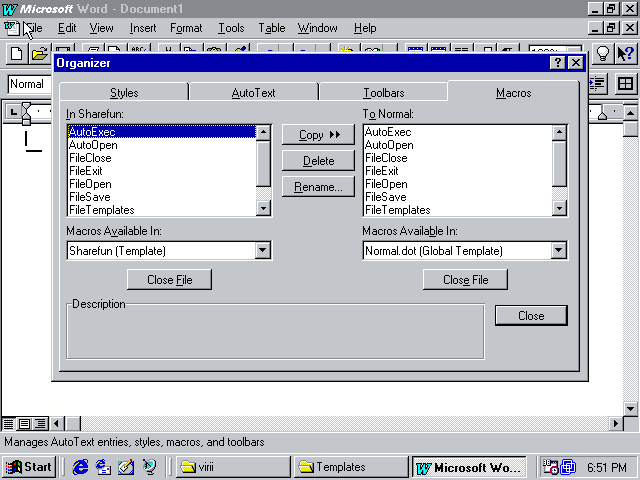The height and width of the screenshot is (480, 640).
Task: Select the Macros tab
Action: click(513, 93)
